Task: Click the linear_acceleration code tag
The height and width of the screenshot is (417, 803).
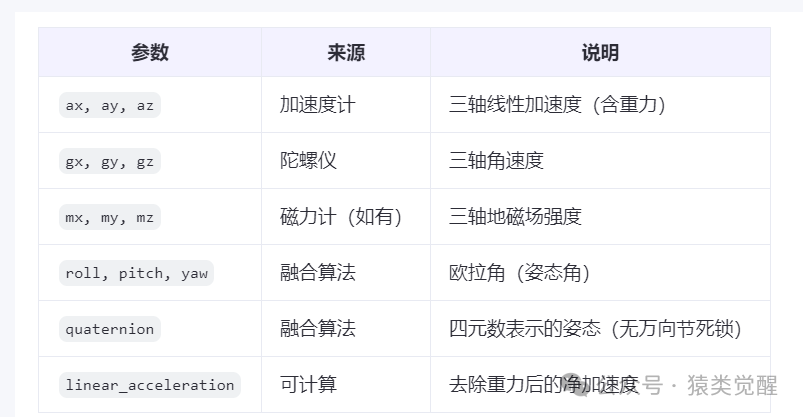Action: click(150, 385)
